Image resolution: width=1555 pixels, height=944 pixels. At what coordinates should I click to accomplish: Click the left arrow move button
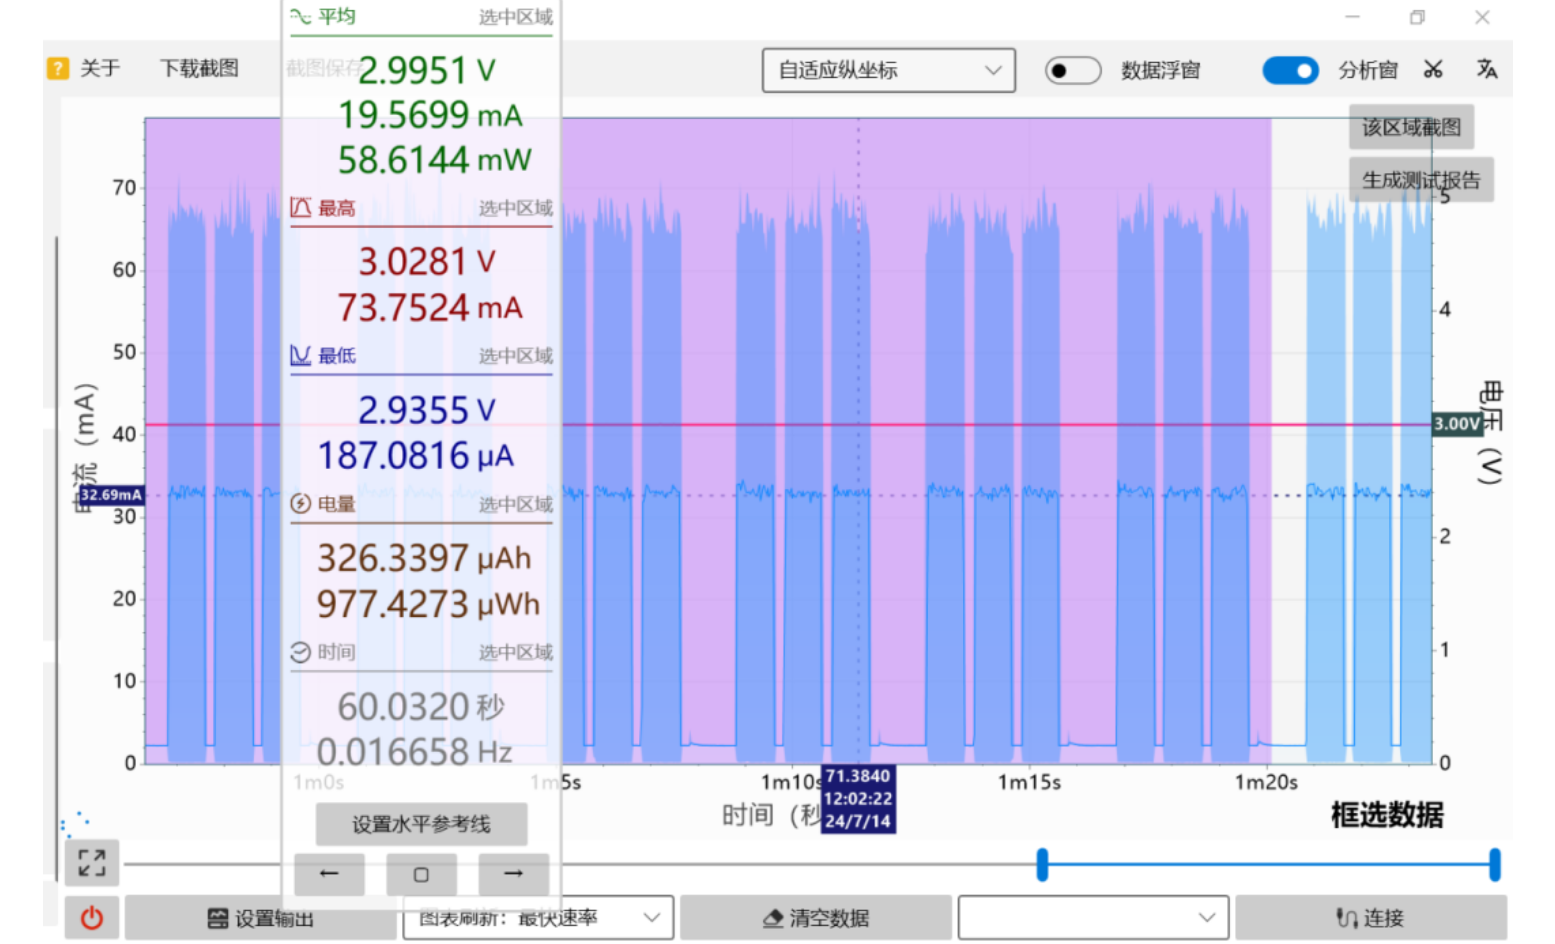click(328, 874)
